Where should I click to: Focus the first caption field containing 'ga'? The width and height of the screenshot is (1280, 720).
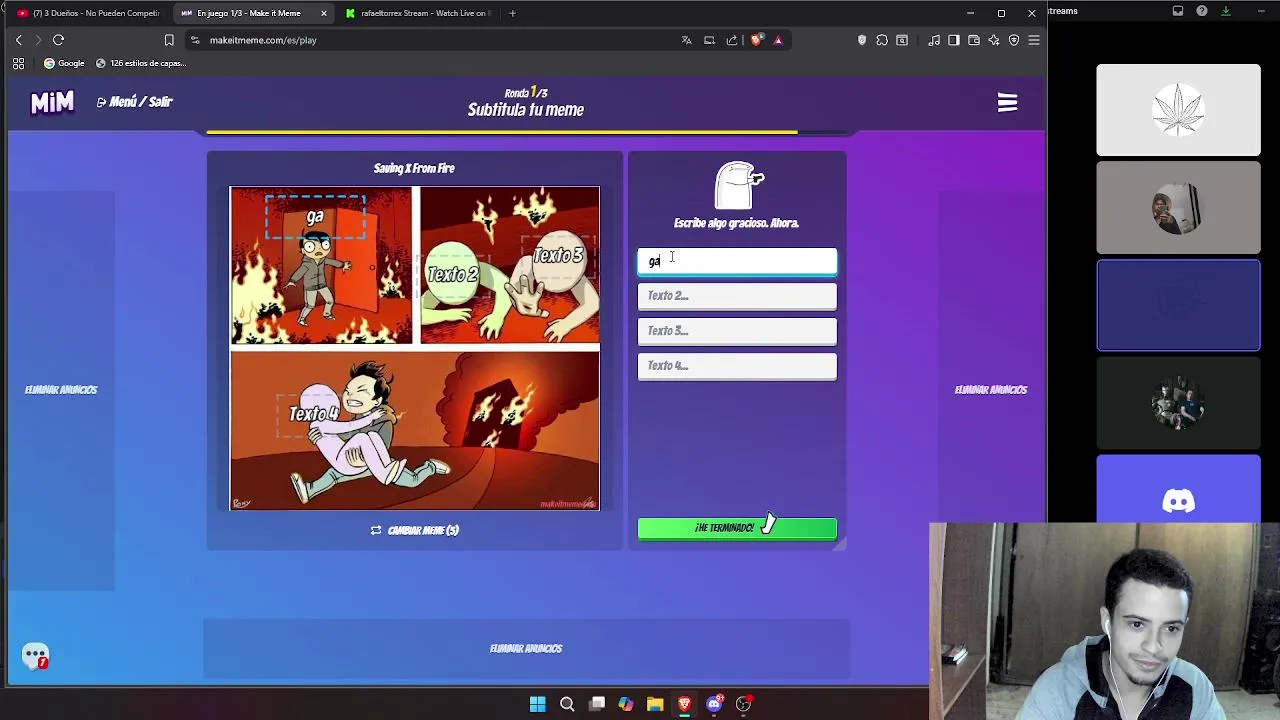pos(737,261)
